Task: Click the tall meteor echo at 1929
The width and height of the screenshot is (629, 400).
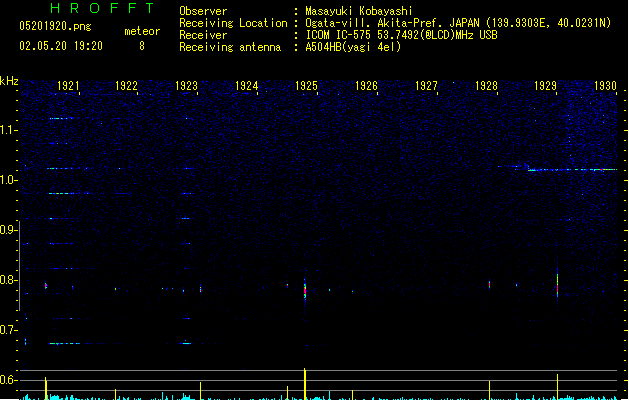Action: pos(557,284)
